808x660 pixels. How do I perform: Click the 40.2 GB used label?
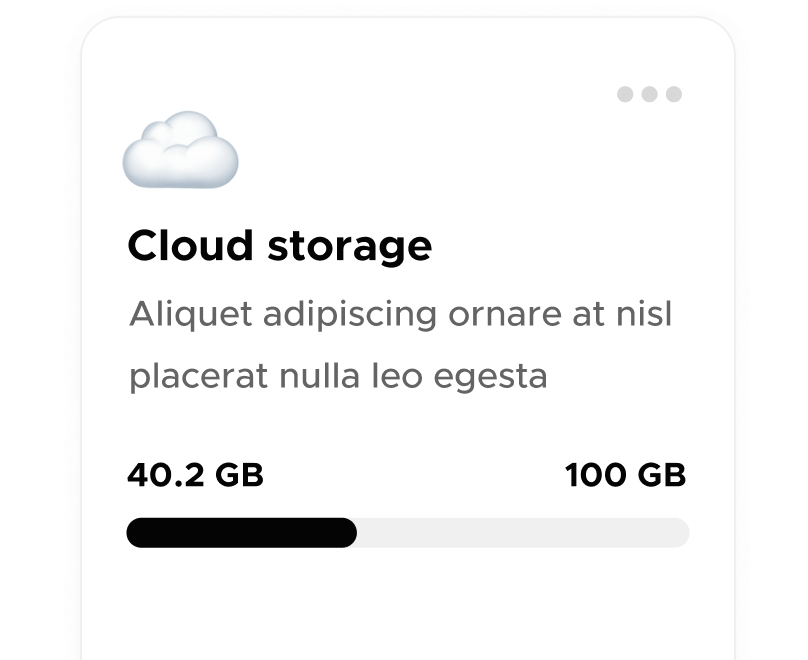(195, 475)
